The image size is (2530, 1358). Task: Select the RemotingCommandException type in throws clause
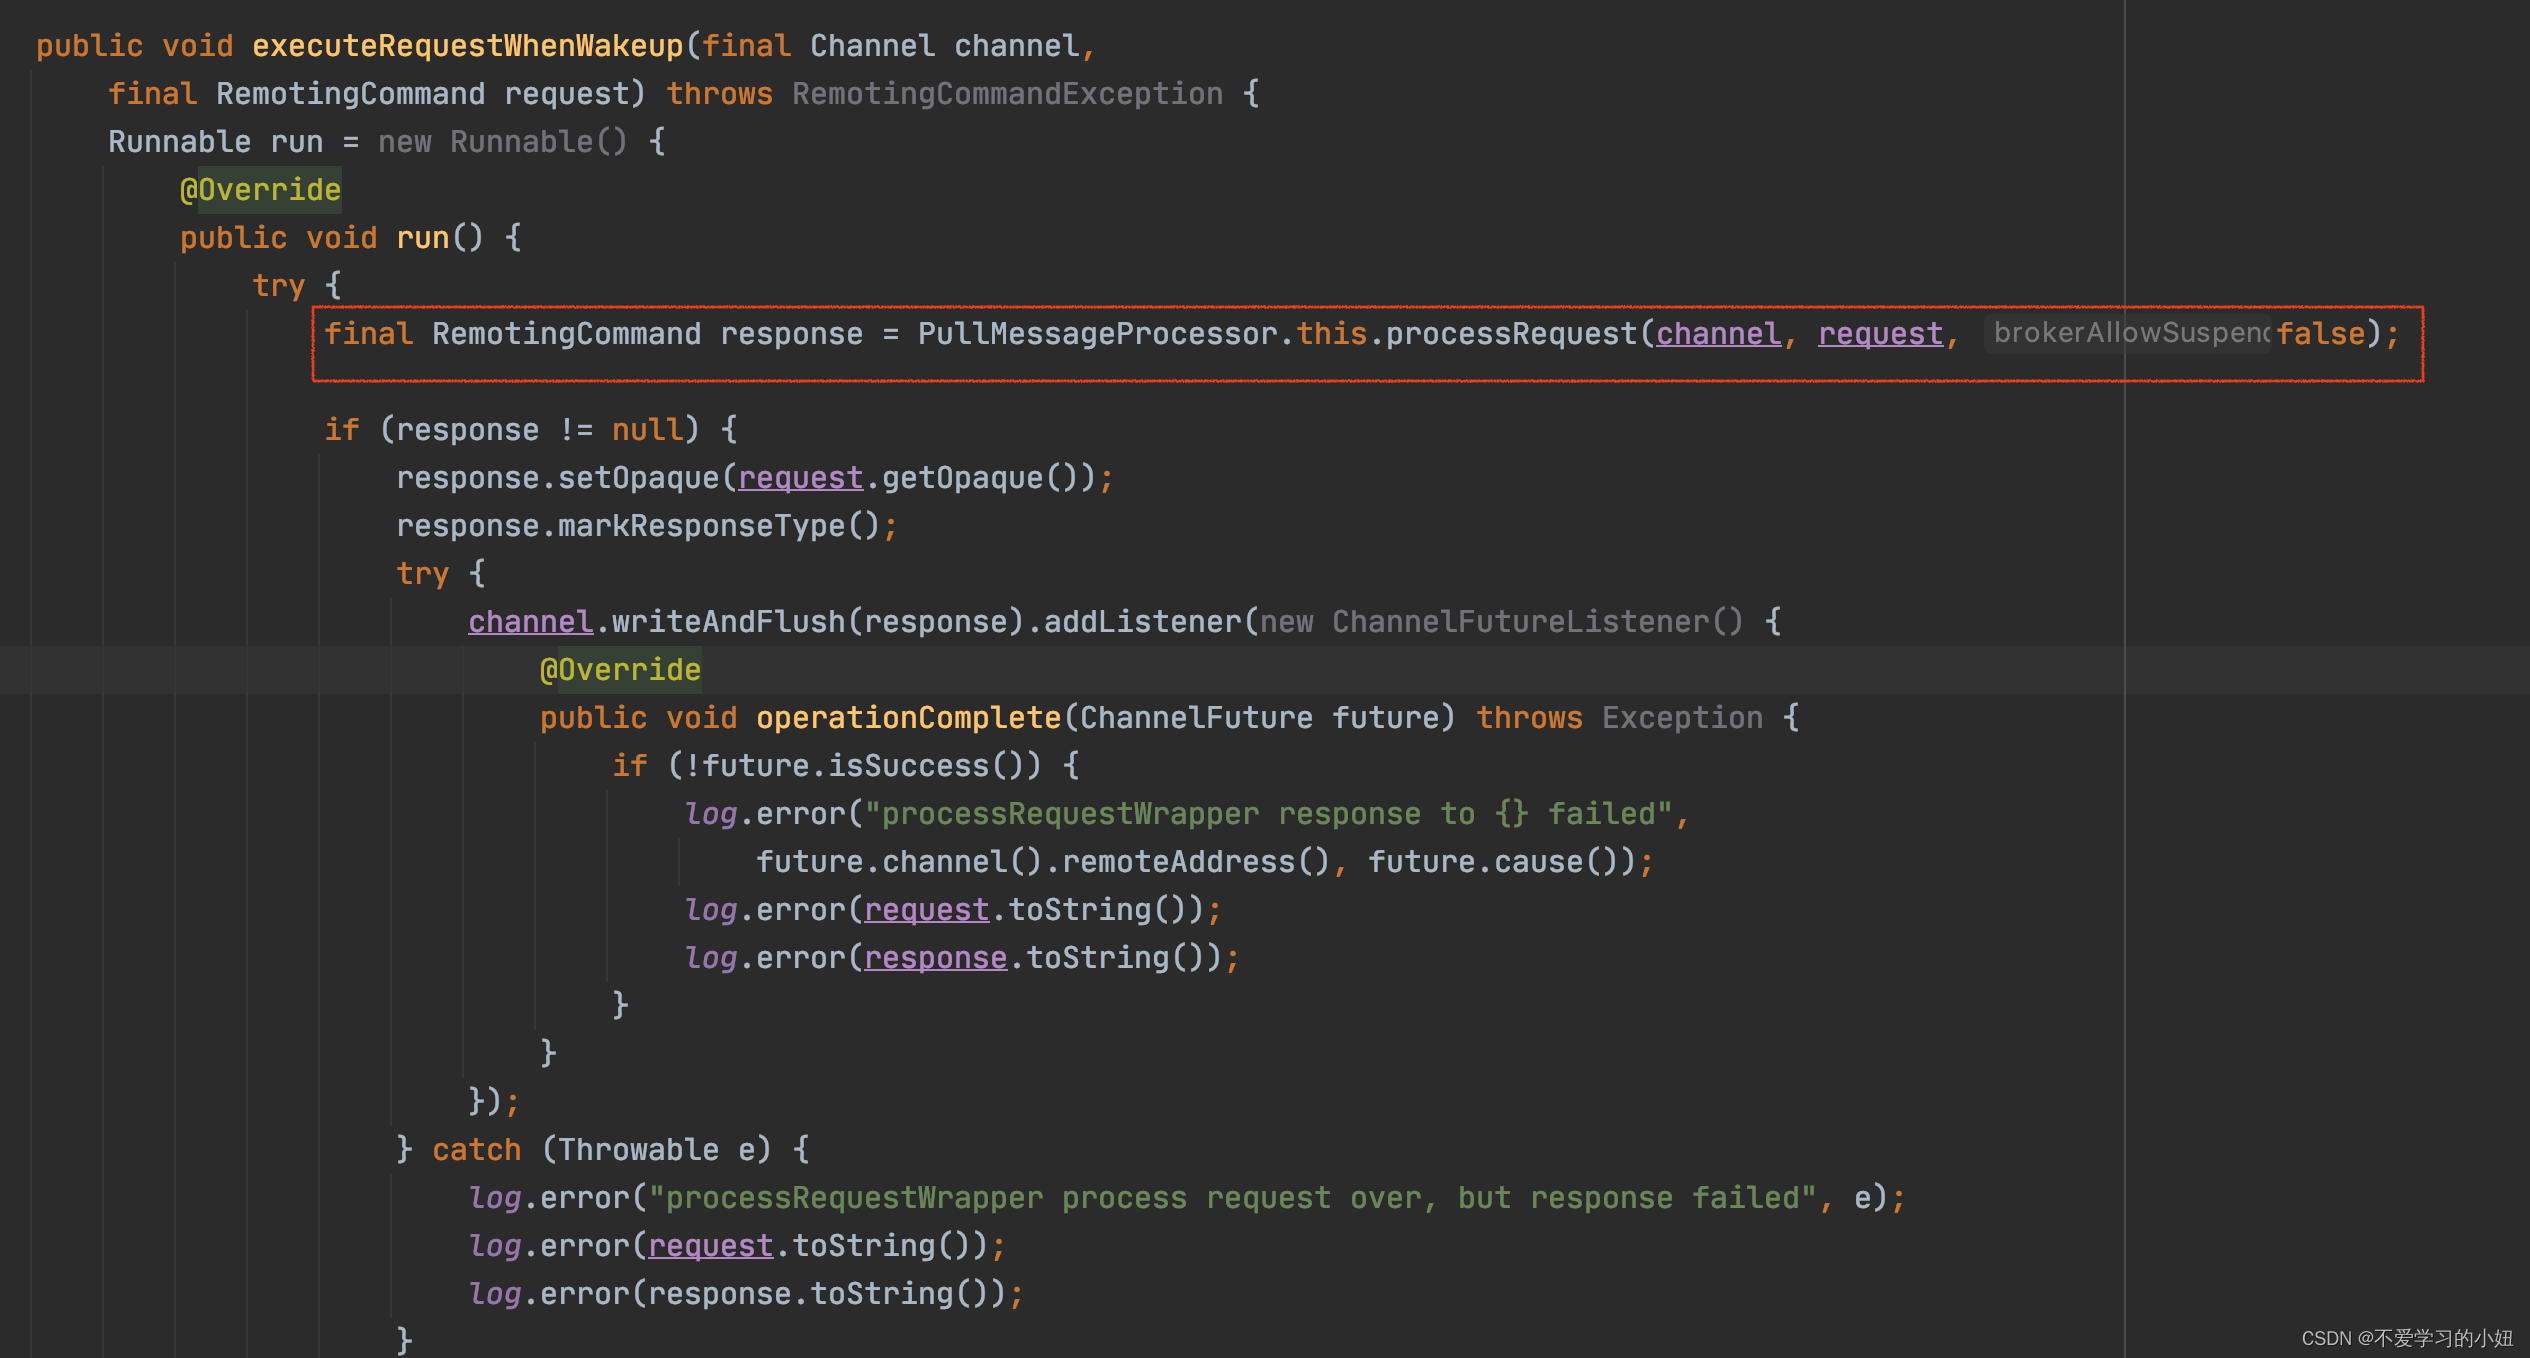(x=1007, y=94)
